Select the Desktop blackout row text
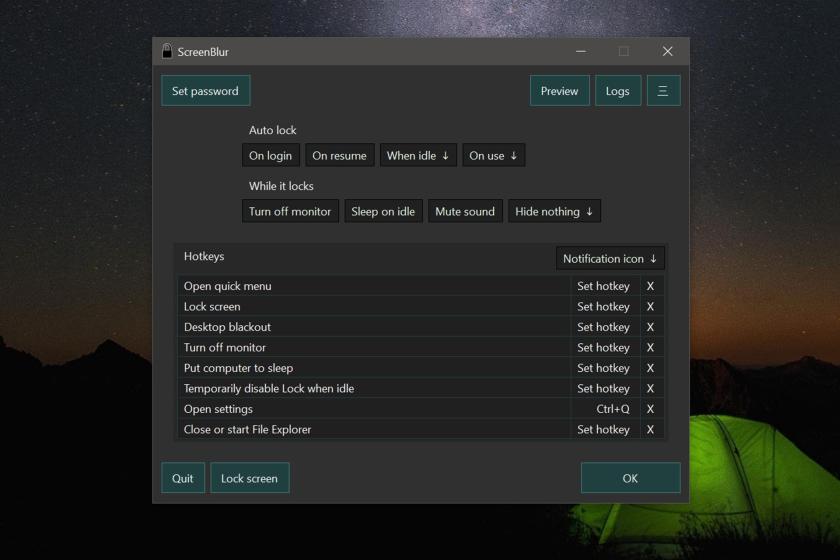Screen dimensions: 840x560 coord(227,327)
